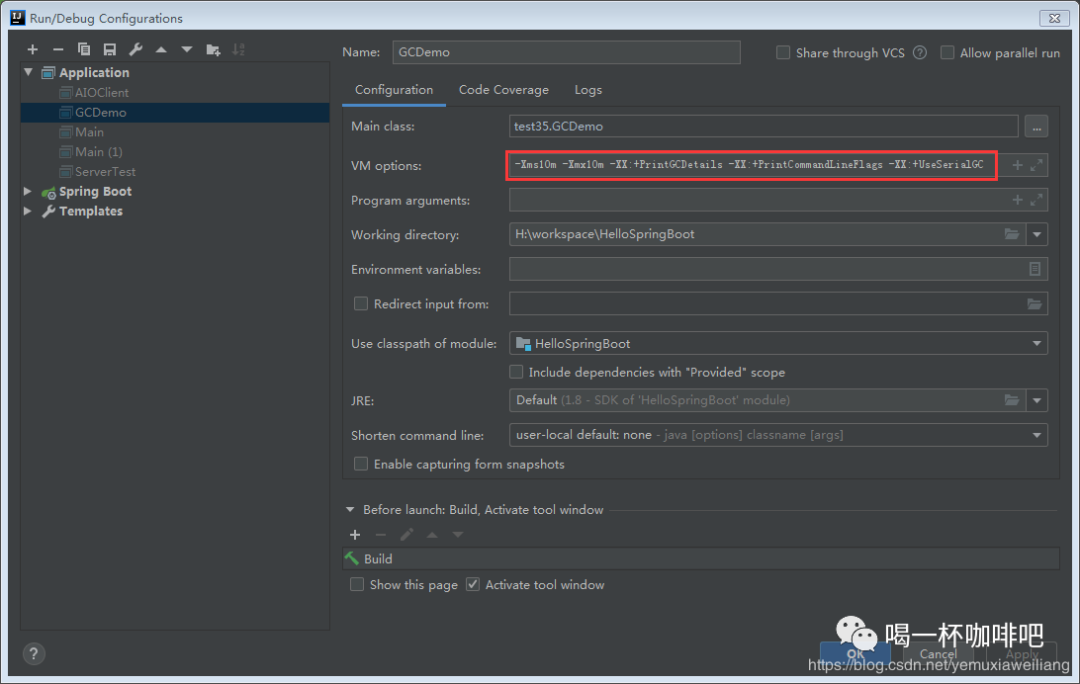The height and width of the screenshot is (684, 1080).
Task: Expand the VM options field editor
Action: coord(1037,165)
